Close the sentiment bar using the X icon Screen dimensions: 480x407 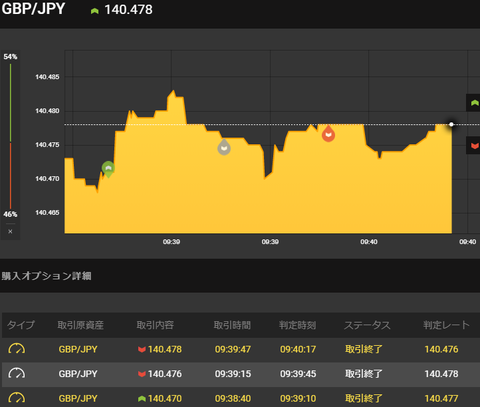(10, 231)
